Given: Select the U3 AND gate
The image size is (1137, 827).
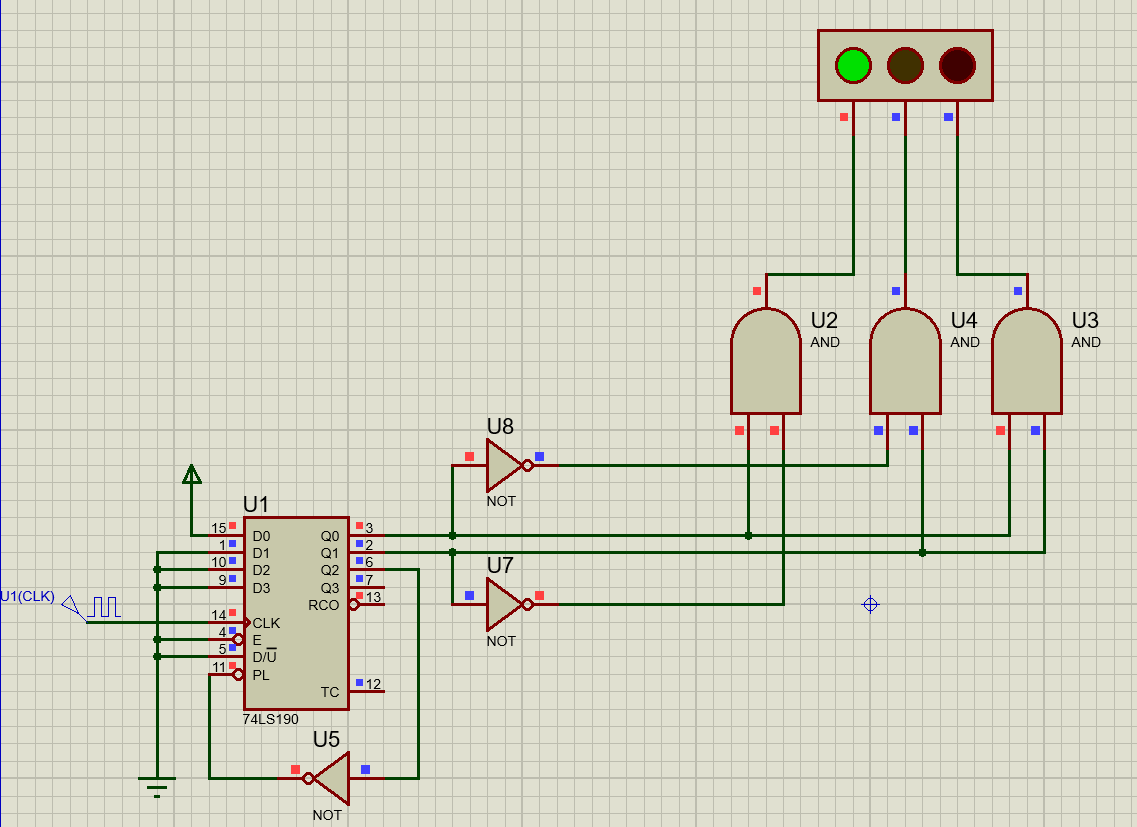Looking at the screenshot, I should (x=1026, y=362).
